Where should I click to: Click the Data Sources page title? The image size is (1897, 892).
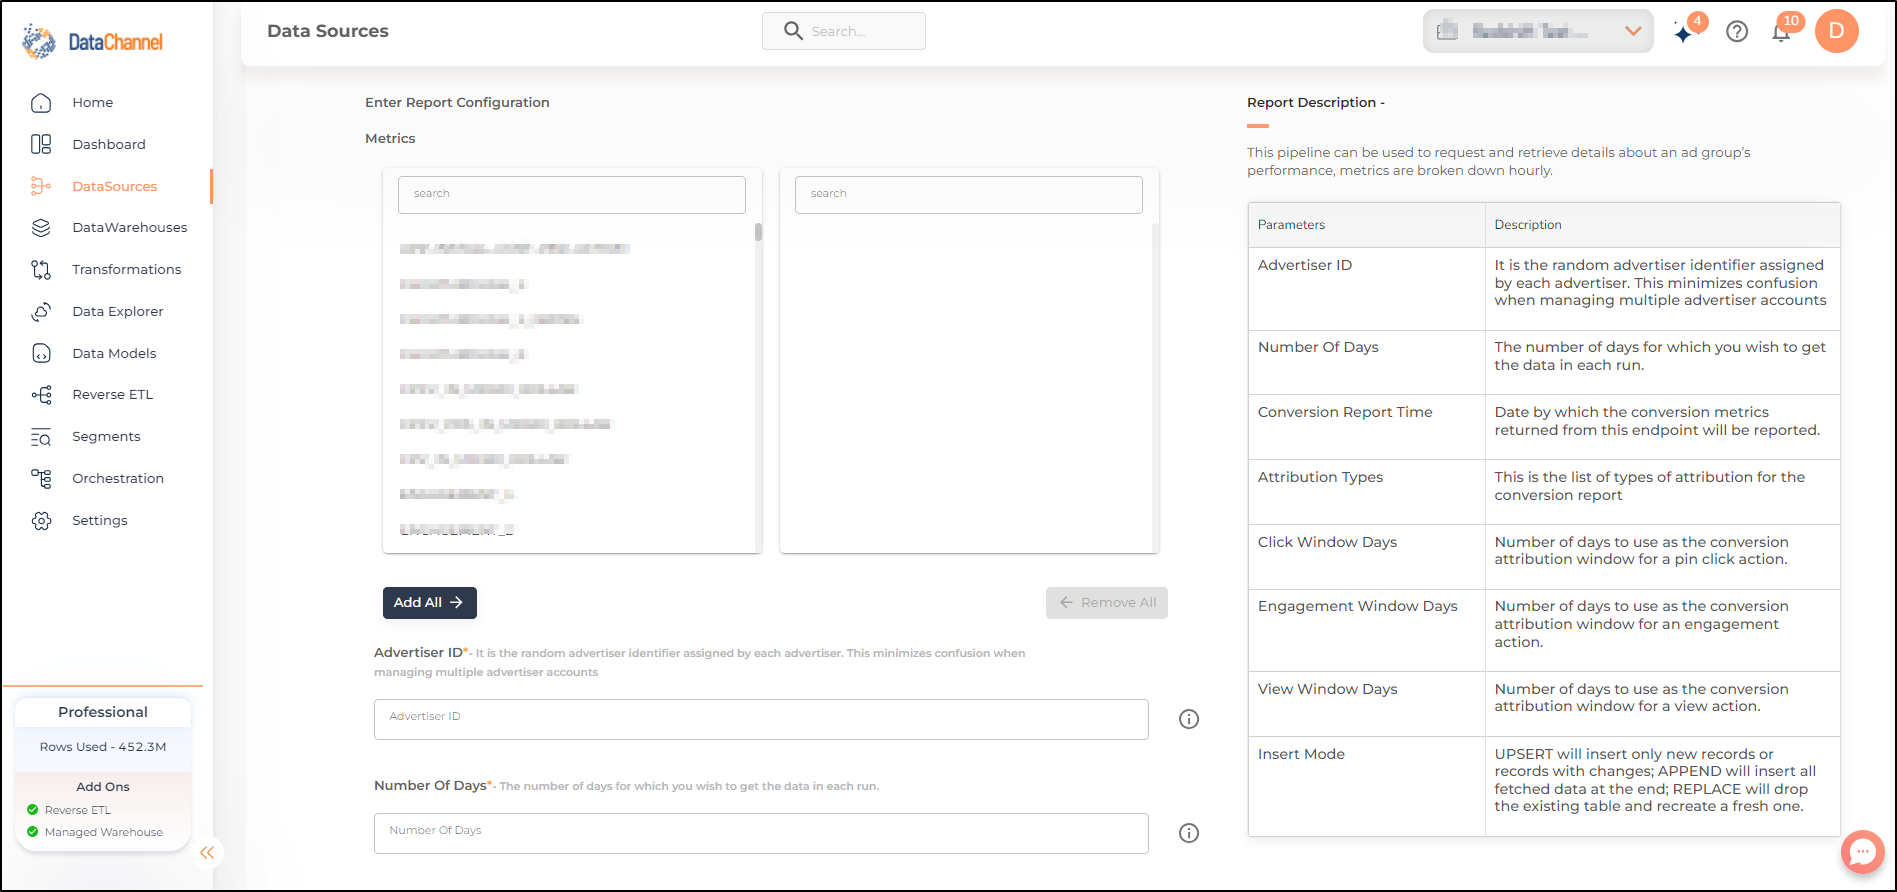pyautogui.click(x=328, y=31)
